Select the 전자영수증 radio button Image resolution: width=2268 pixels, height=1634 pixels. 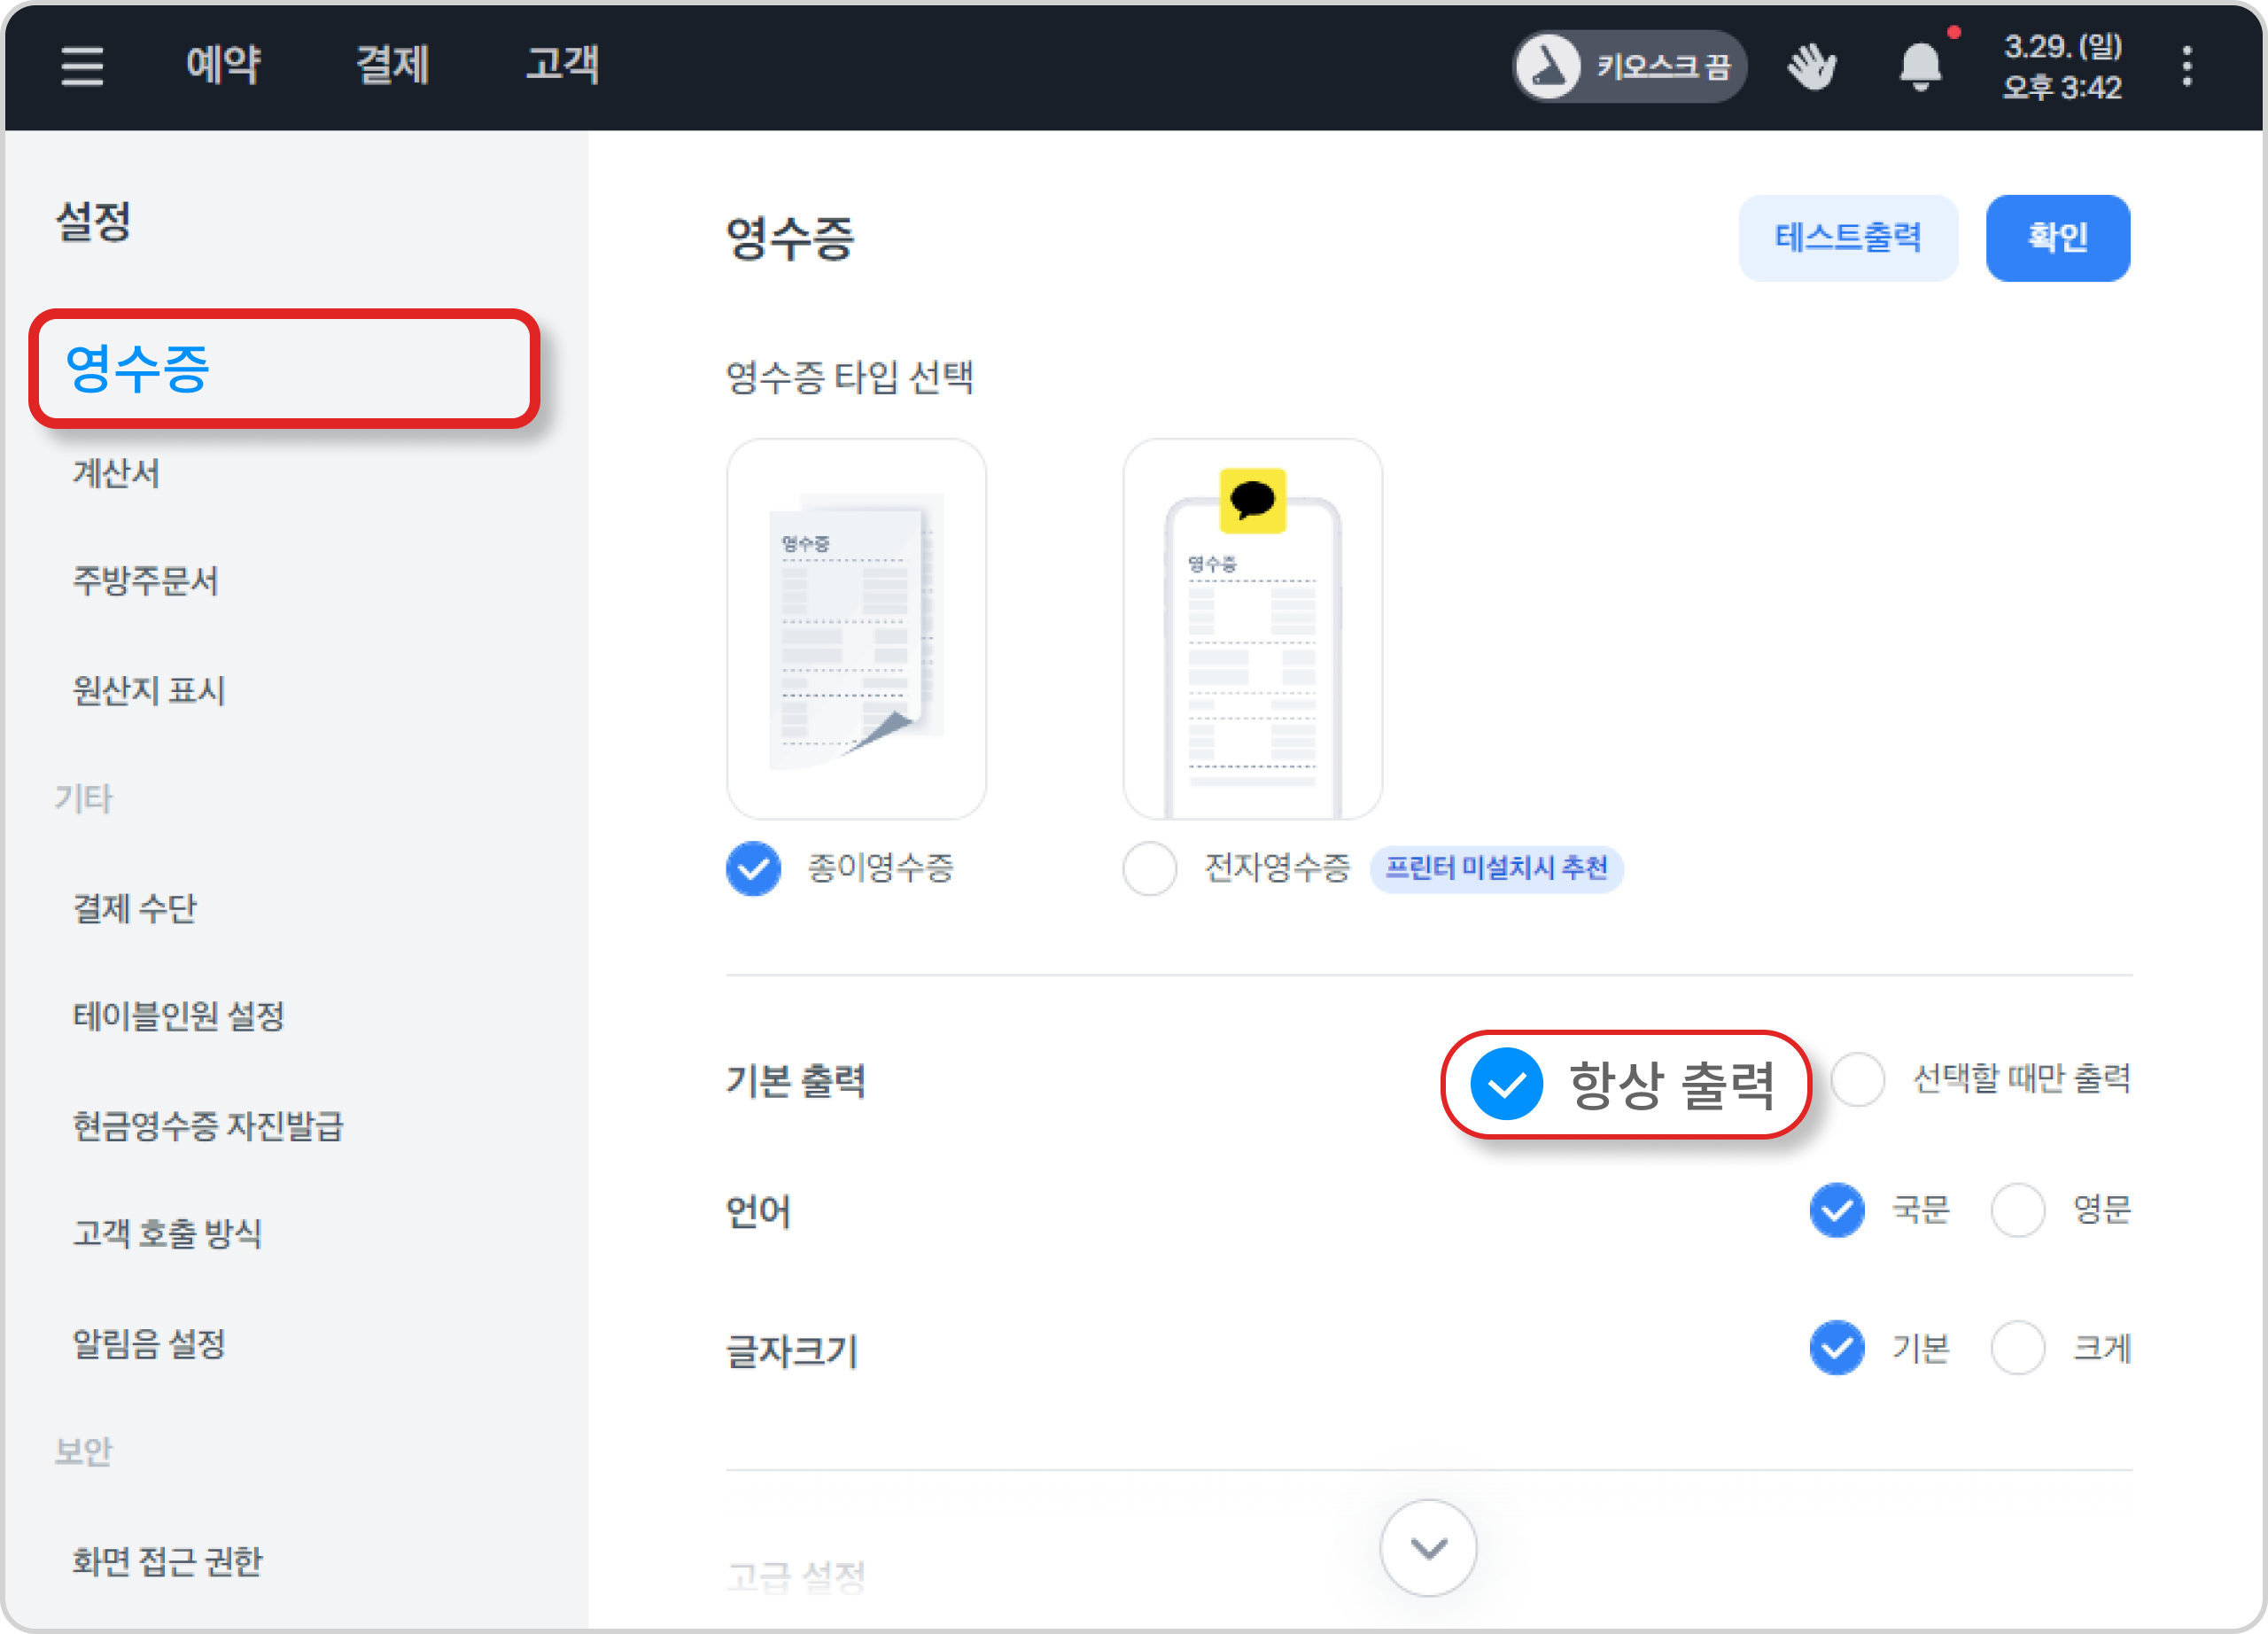click(1149, 868)
